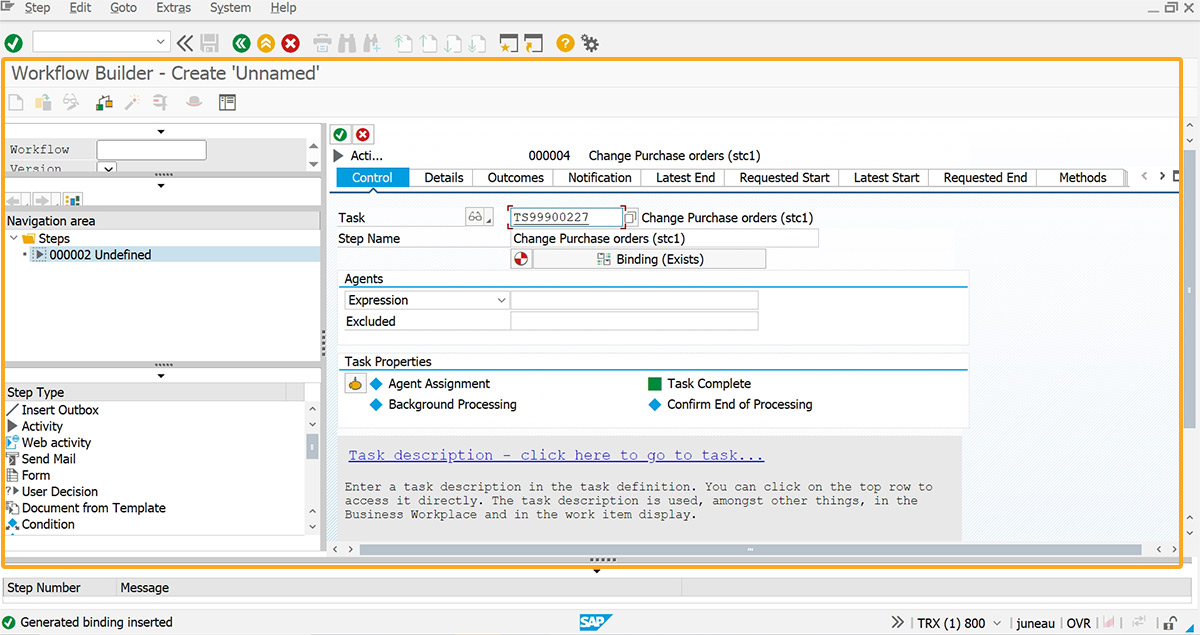The image size is (1200, 635).
Task: Switch to the Outcomes tab
Action: click(515, 178)
